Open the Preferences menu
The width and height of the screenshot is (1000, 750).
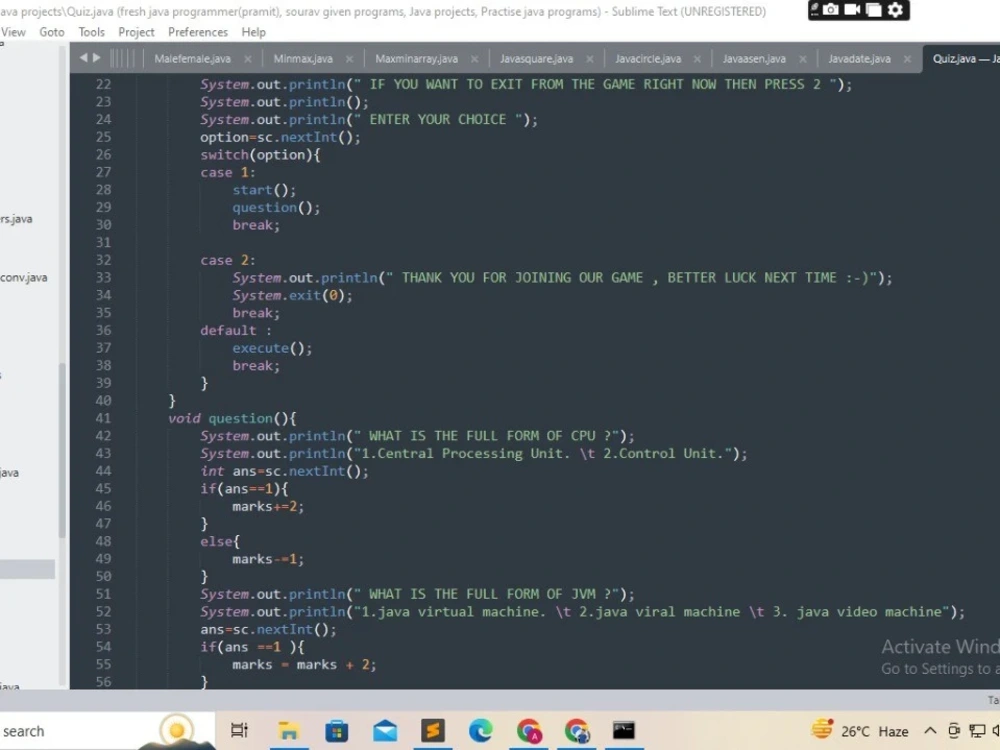198,32
